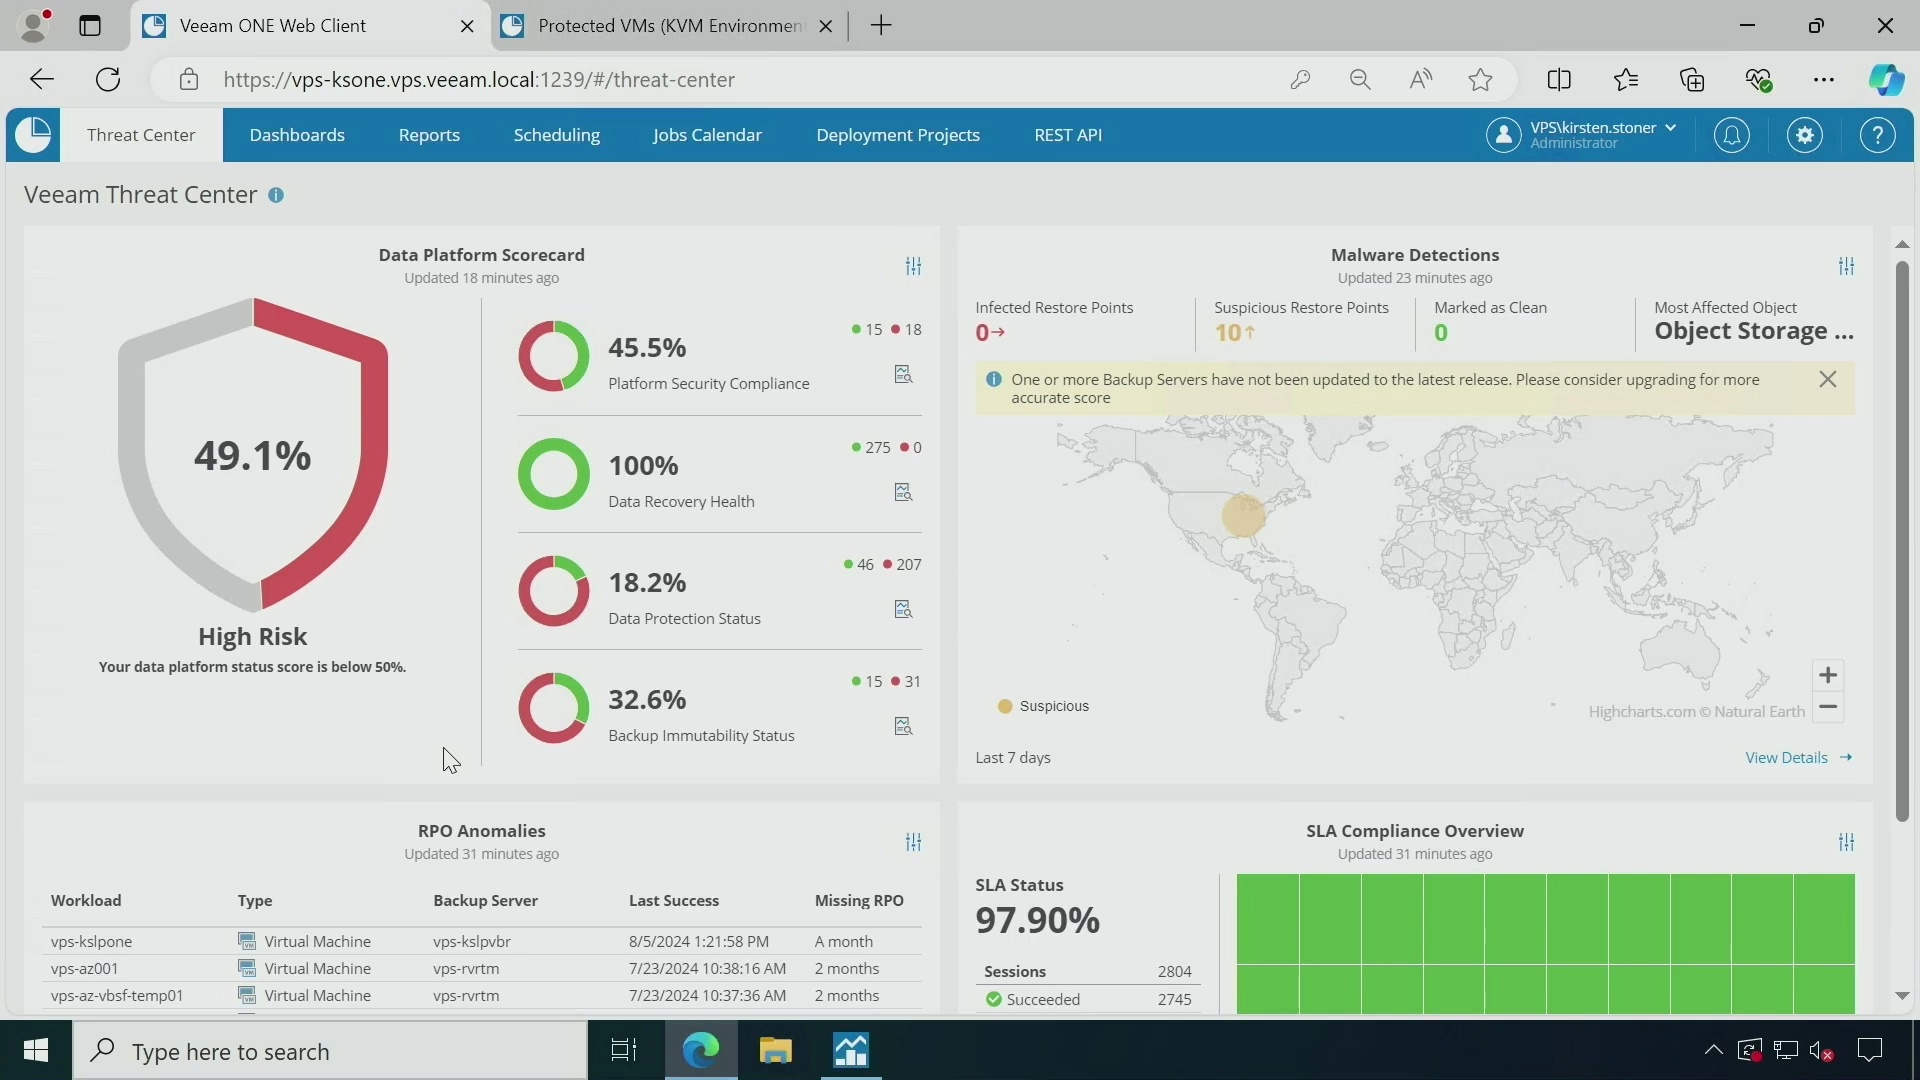The image size is (1920, 1080).
Task: Open the Jobs Calendar page
Action: point(707,135)
